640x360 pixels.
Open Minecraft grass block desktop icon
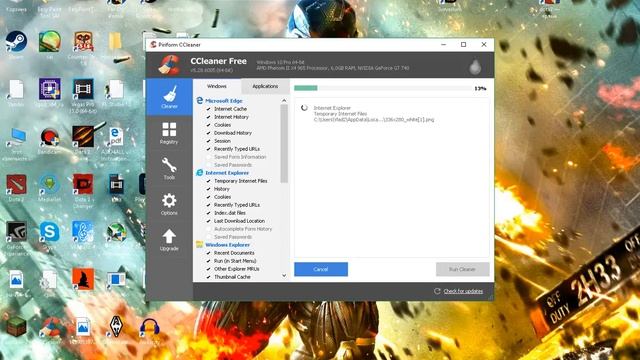(x=16, y=327)
